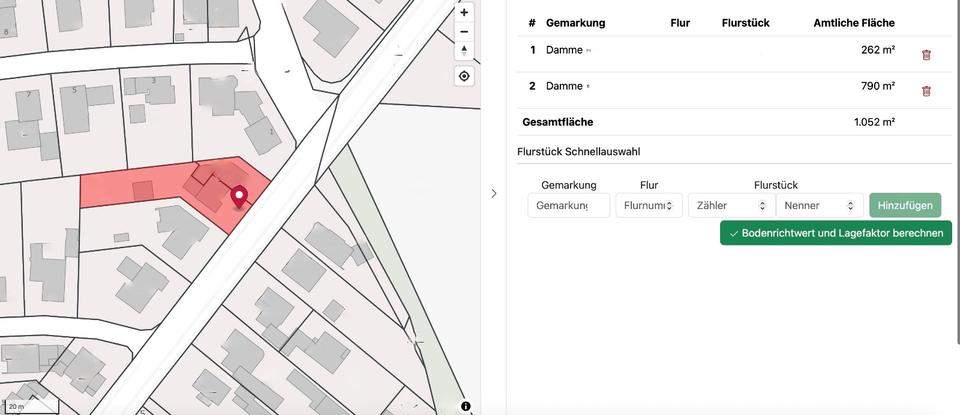Reset map bearing with compass button
Image resolution: width=960 pixels, height=415 pixels.
(464, 51)
